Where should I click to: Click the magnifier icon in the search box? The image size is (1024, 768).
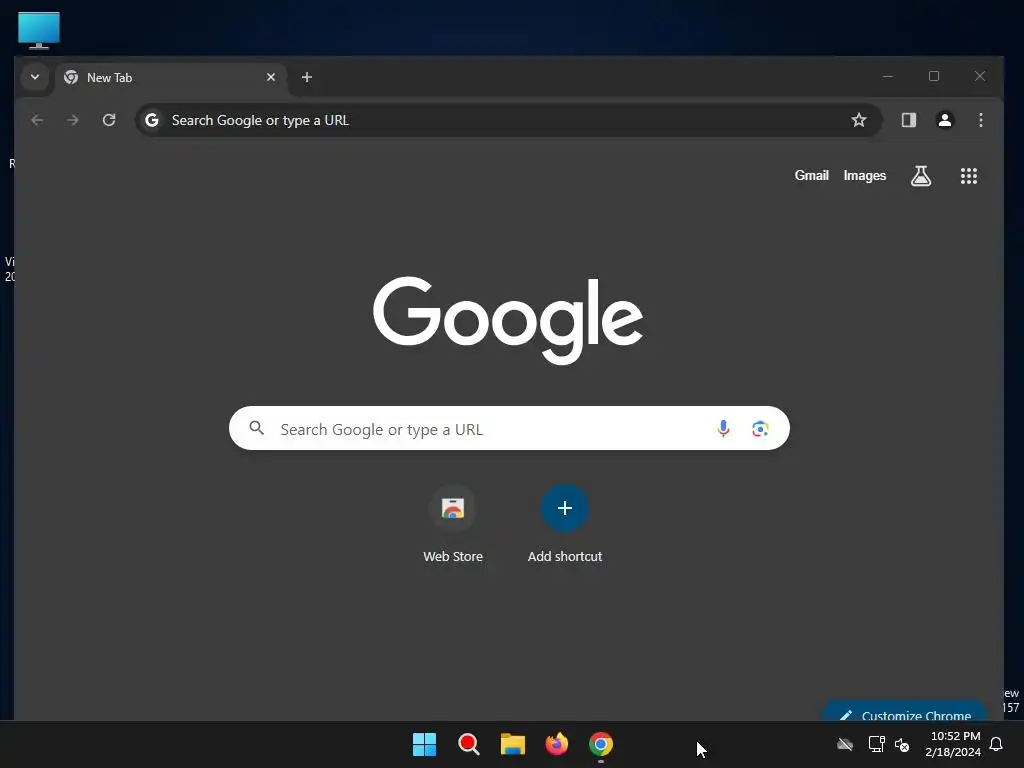tap(257, 428)
